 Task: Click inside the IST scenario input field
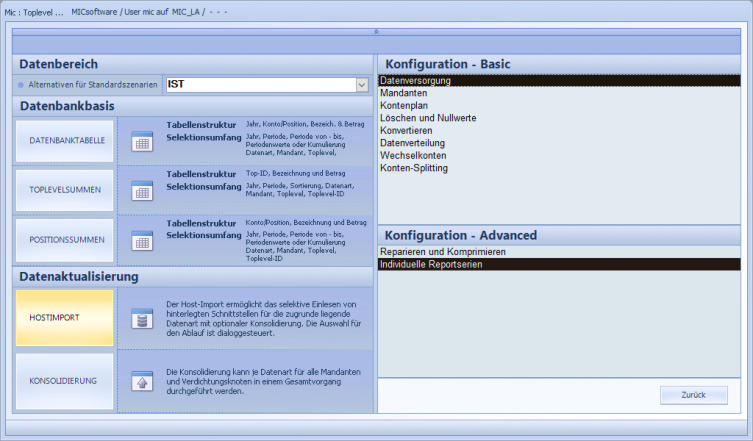click(x=258, y=85)
